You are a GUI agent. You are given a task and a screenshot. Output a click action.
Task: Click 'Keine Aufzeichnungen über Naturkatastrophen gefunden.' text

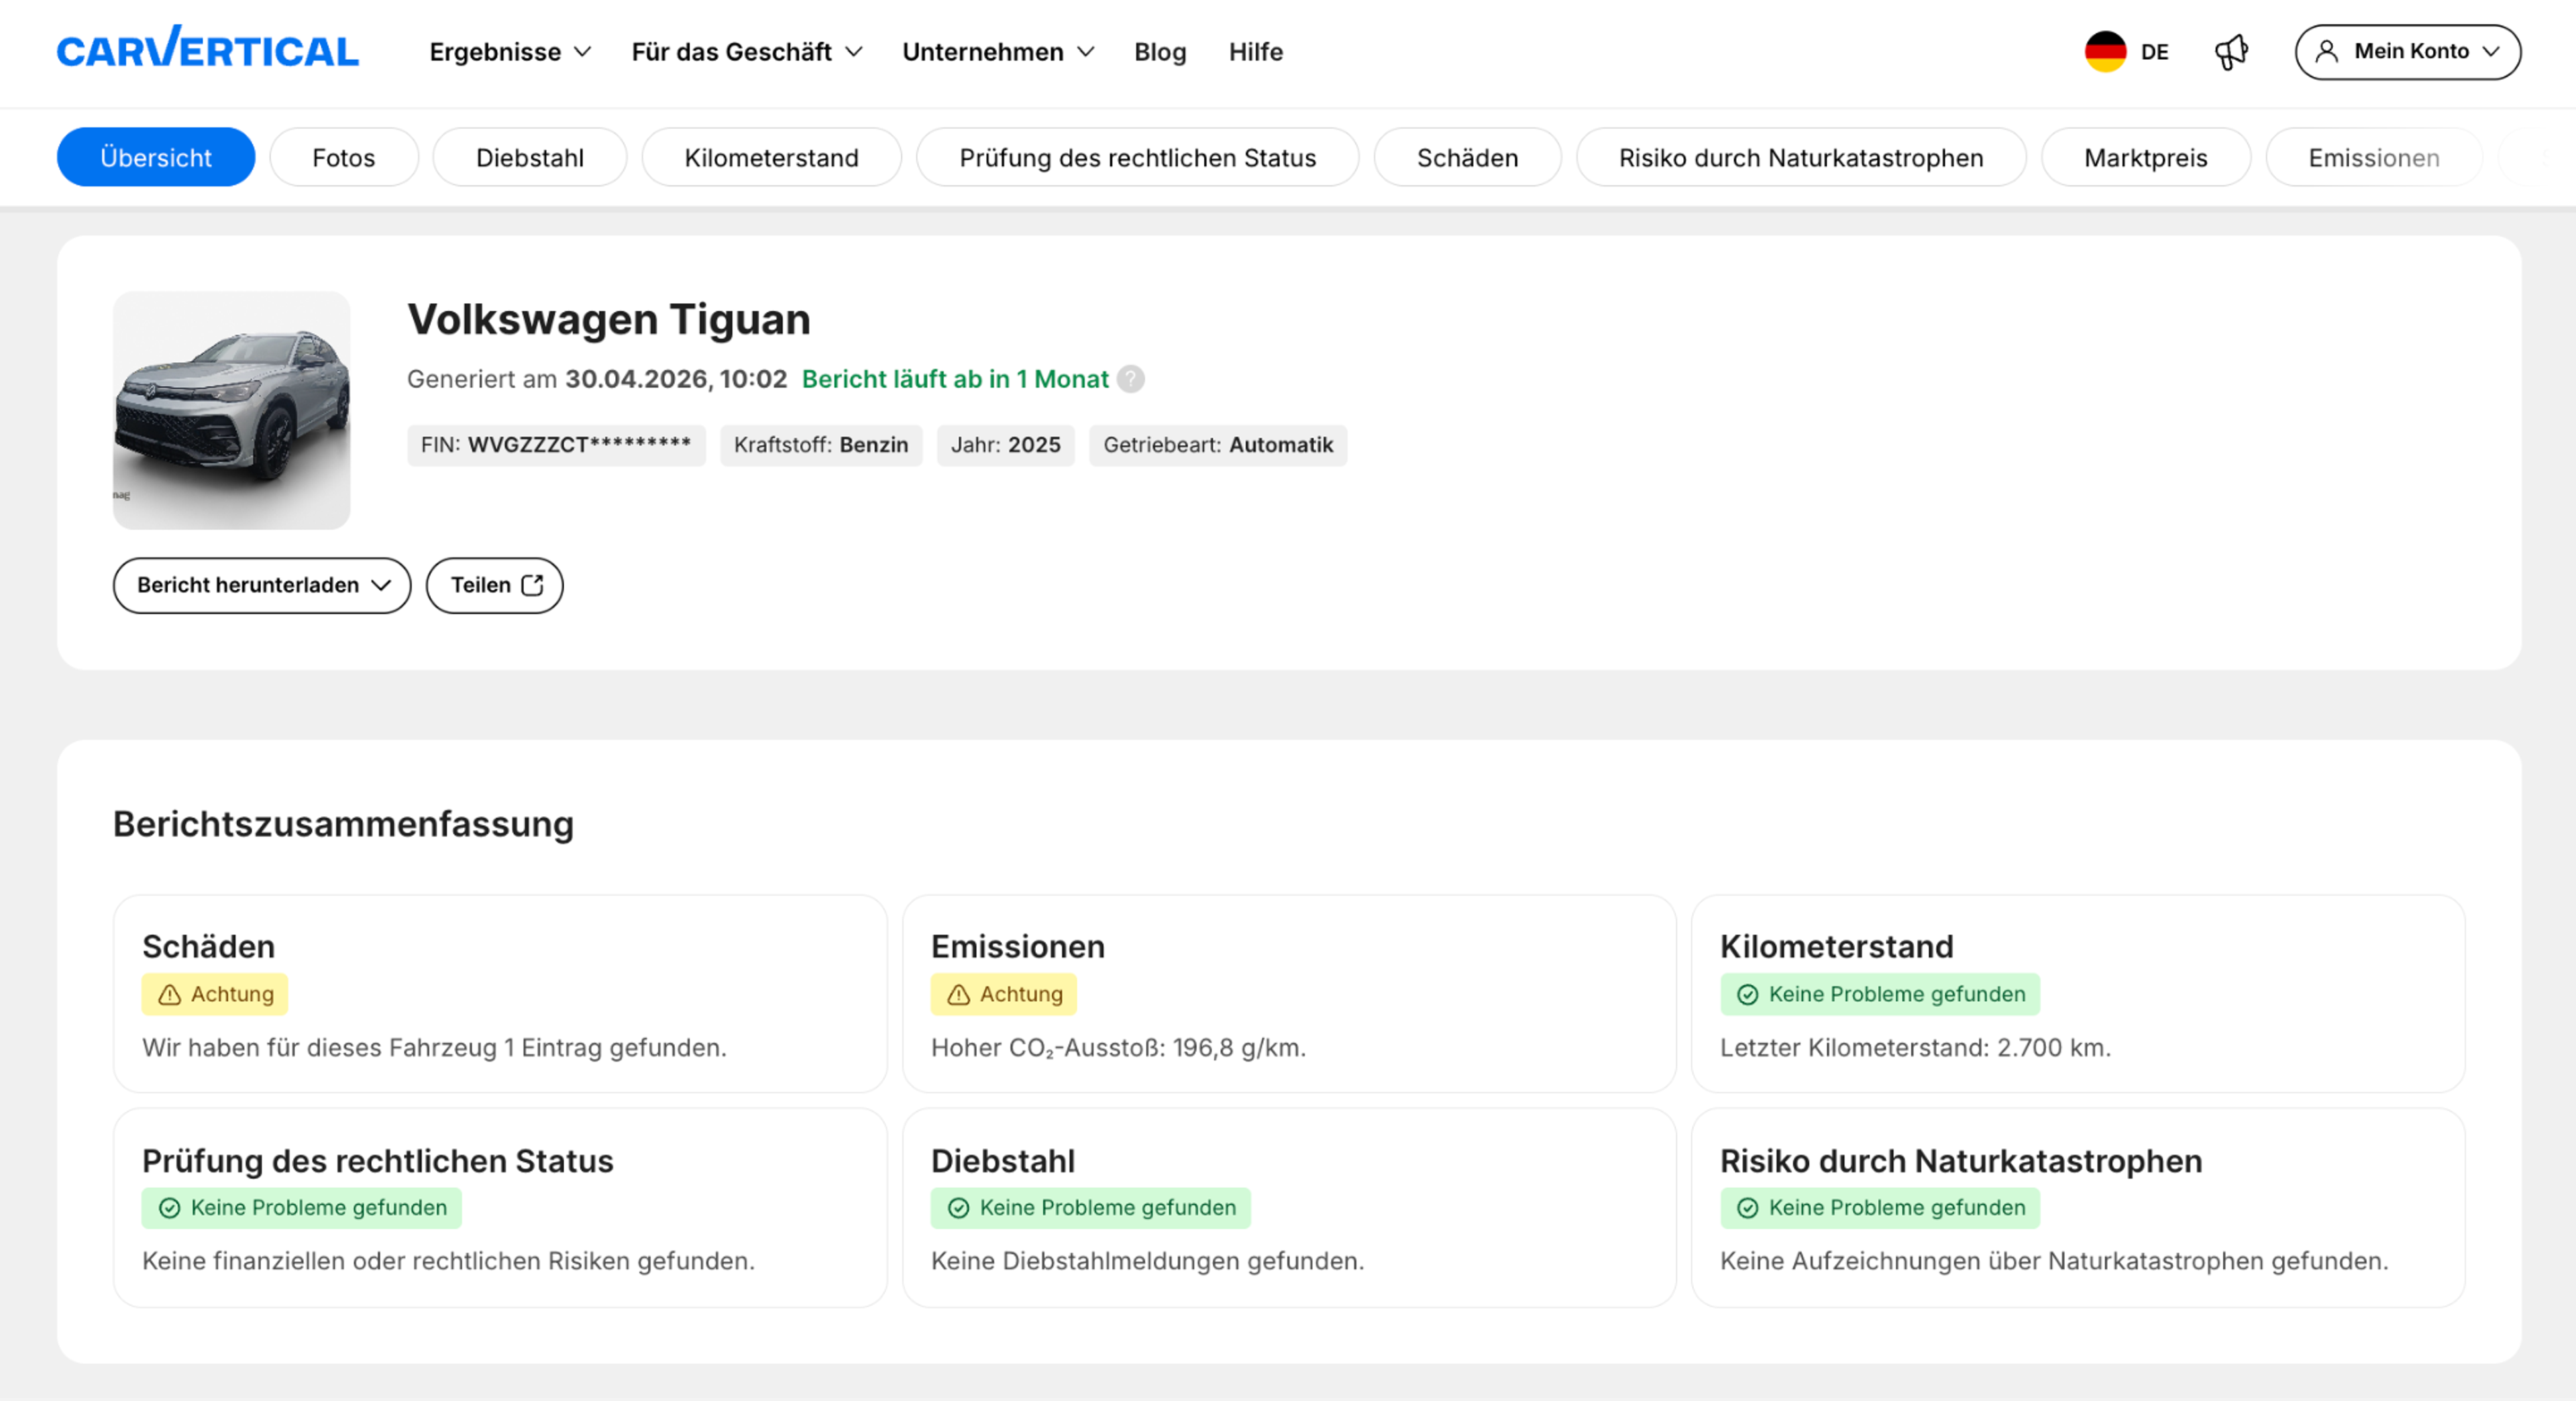click(2054, 1261)
